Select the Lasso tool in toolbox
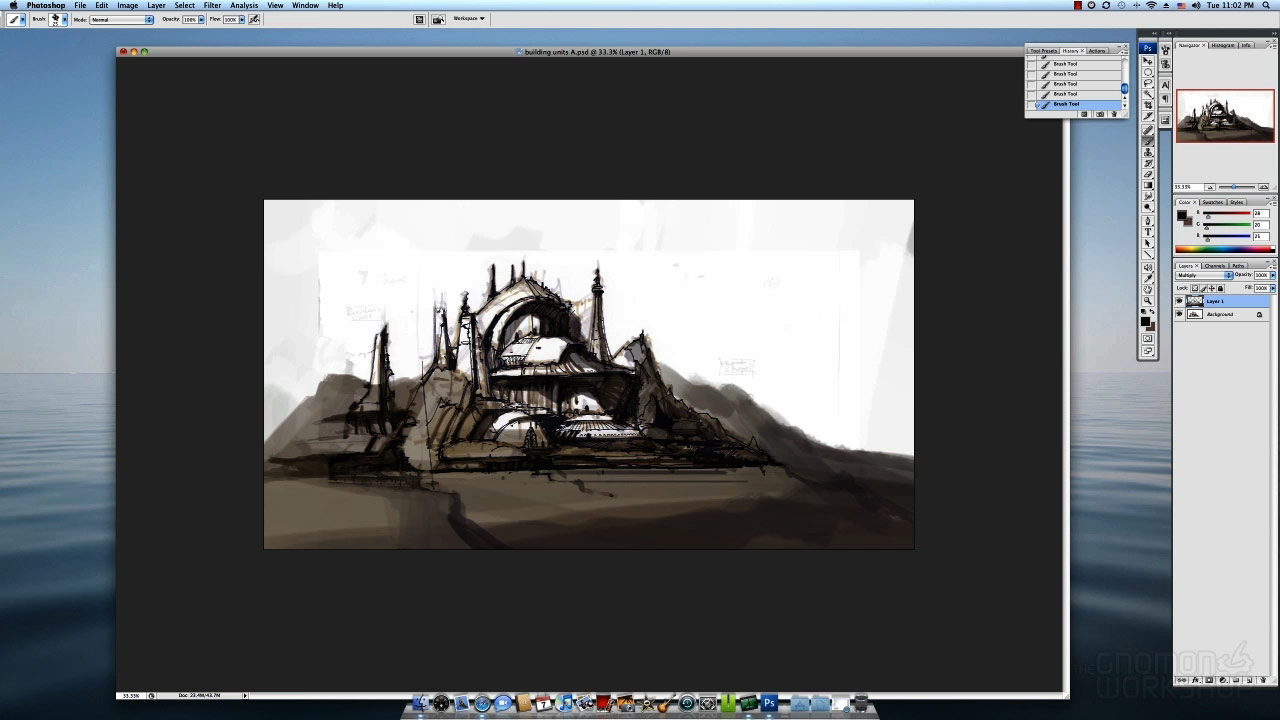Image resolution: width=1280 pixels, height=720 pixels. (1148, 83)
